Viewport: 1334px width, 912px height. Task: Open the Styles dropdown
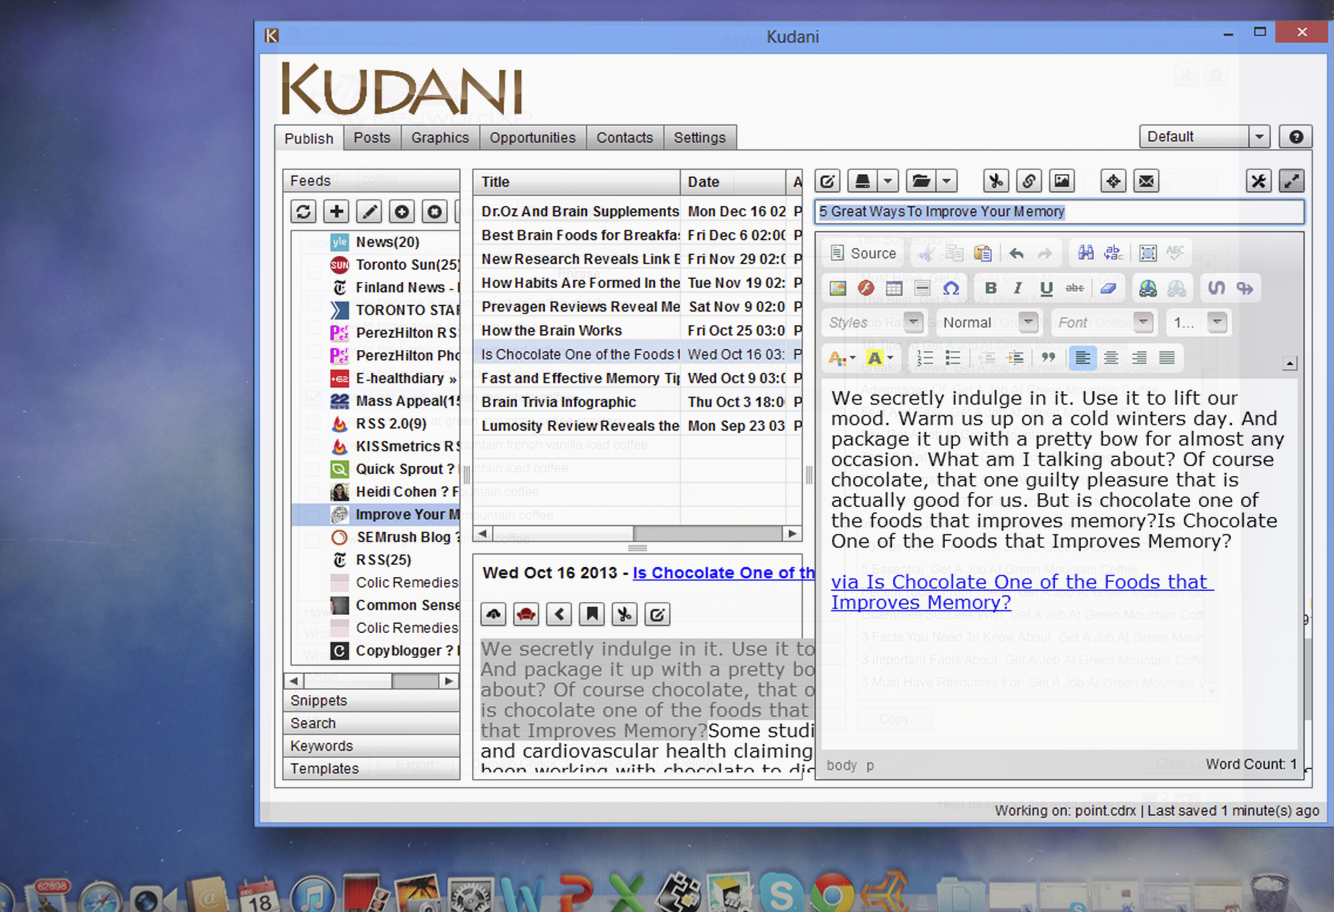click(x=874, y=322)
